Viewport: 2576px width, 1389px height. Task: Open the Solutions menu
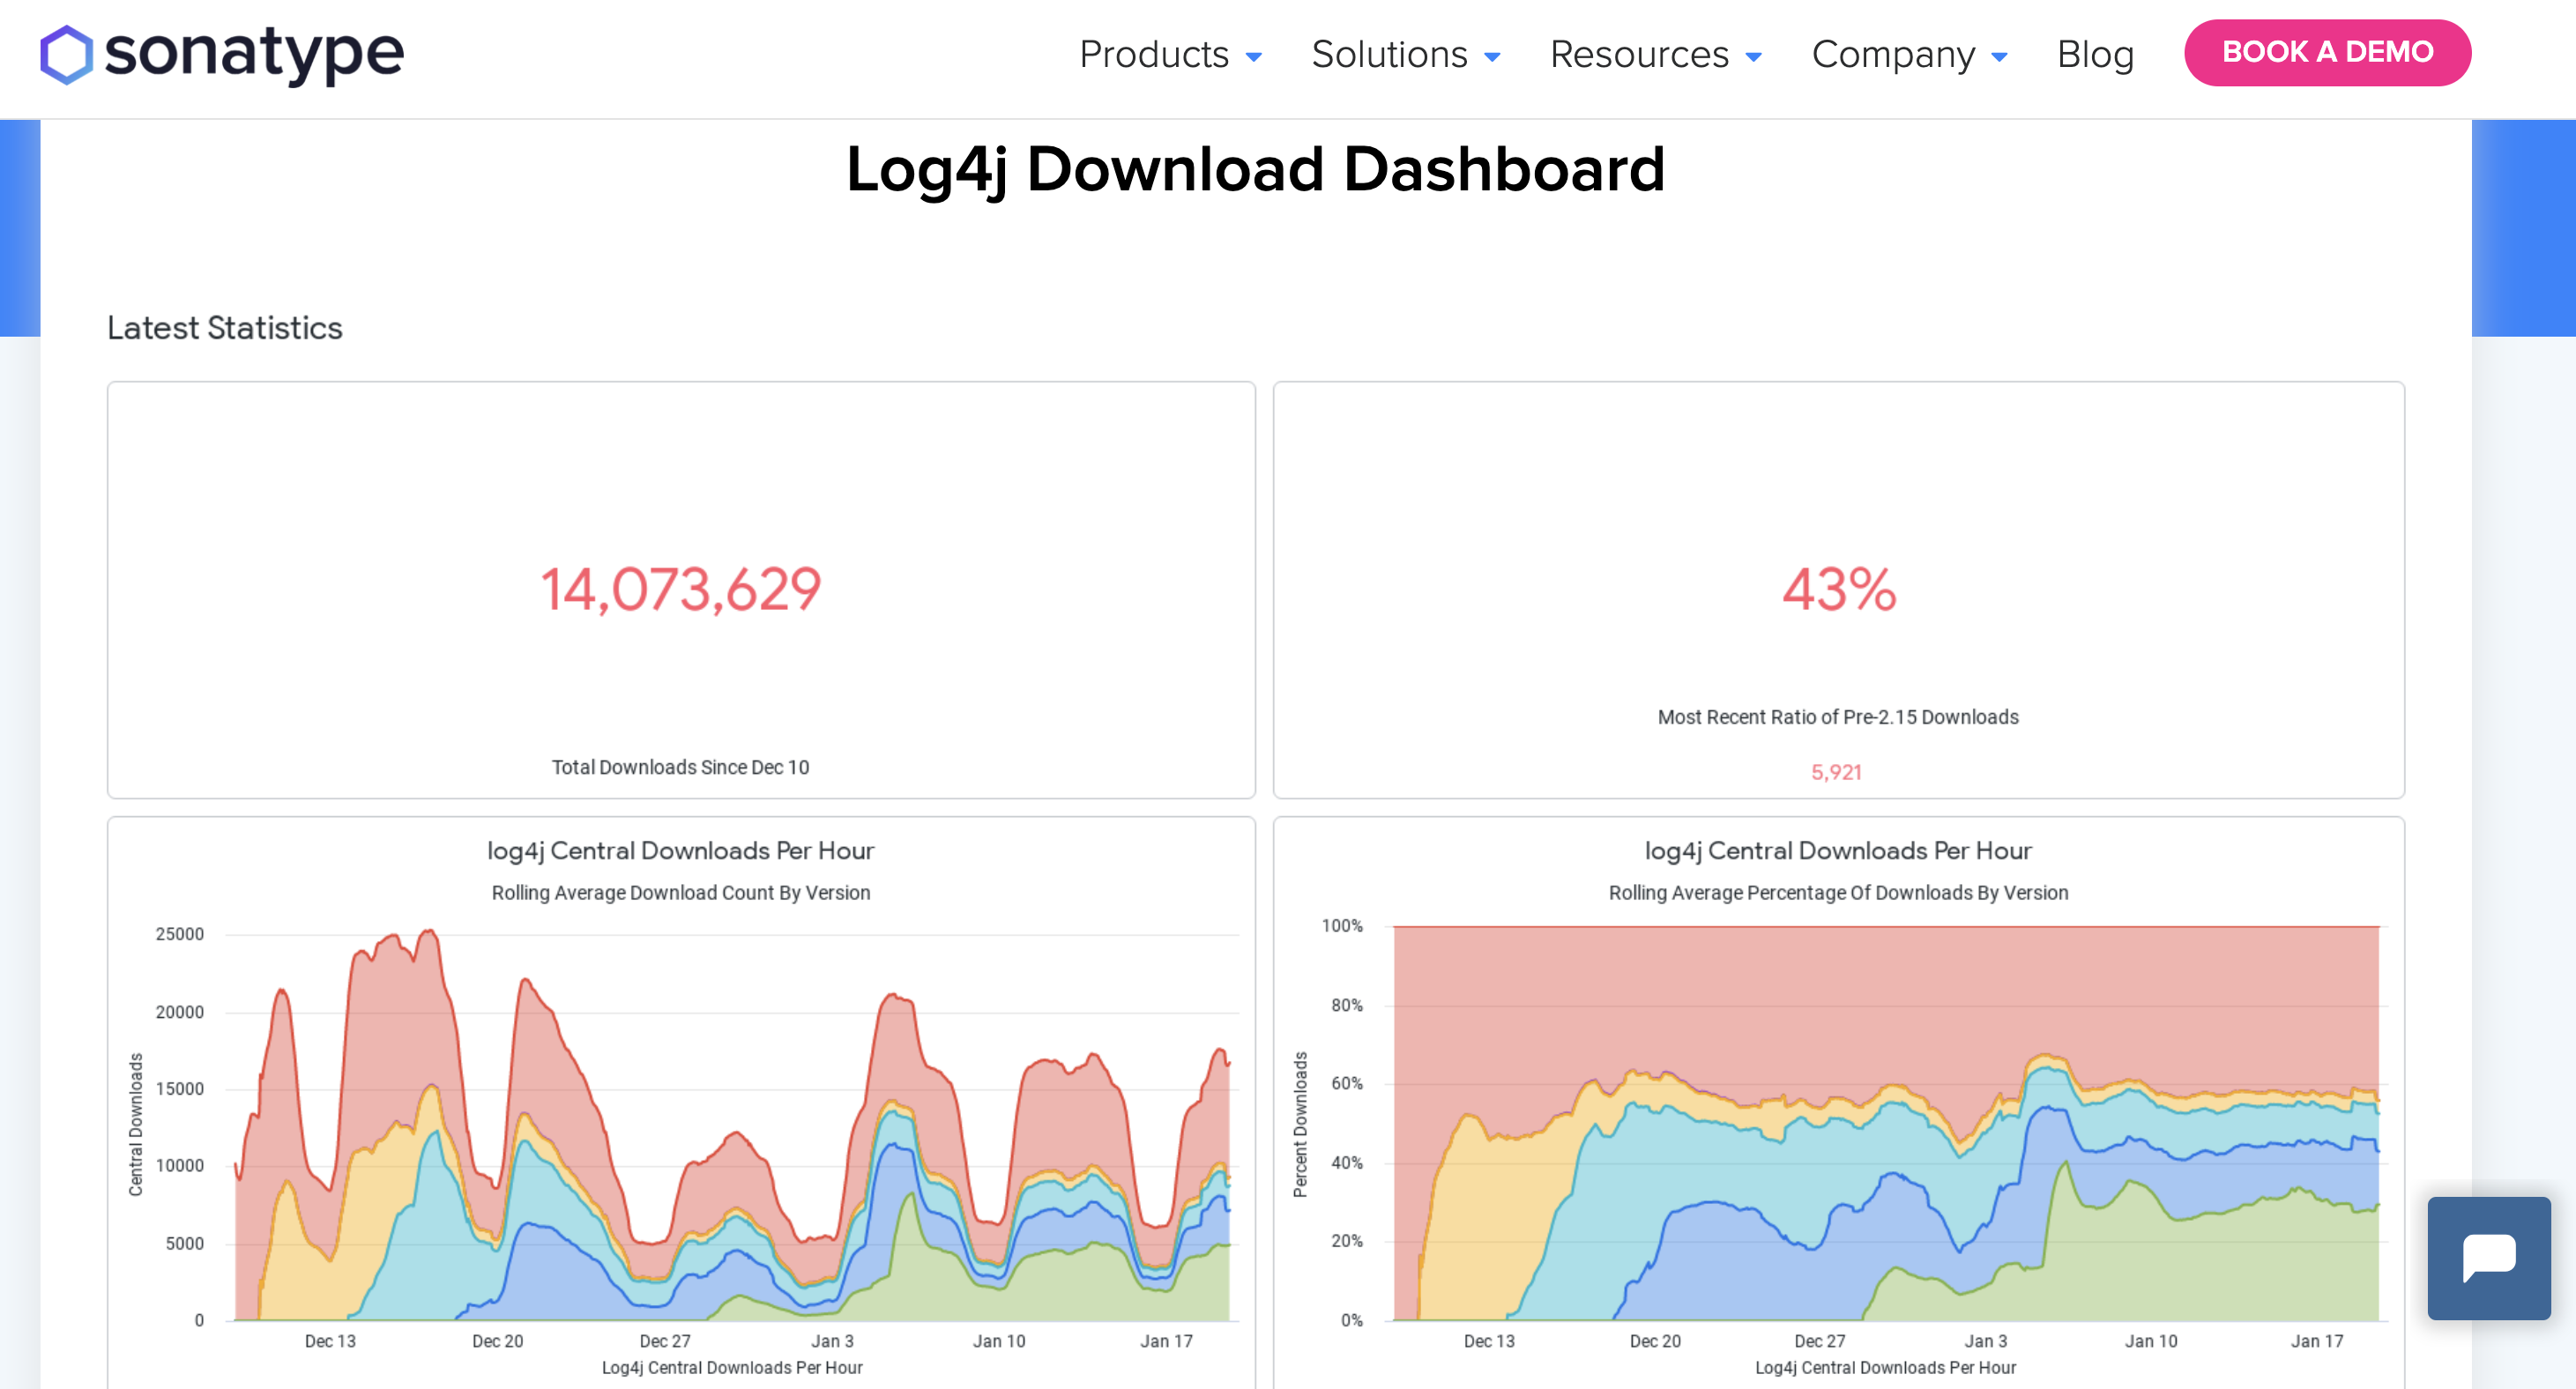tap(1389, 54)
